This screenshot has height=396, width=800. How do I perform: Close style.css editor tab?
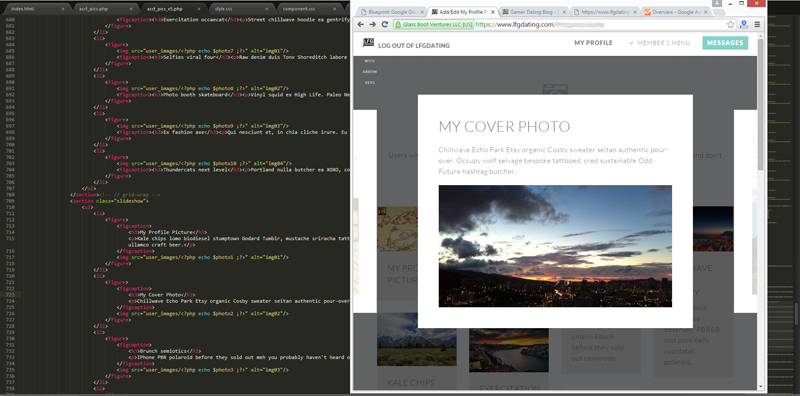(x=268, y=9)
